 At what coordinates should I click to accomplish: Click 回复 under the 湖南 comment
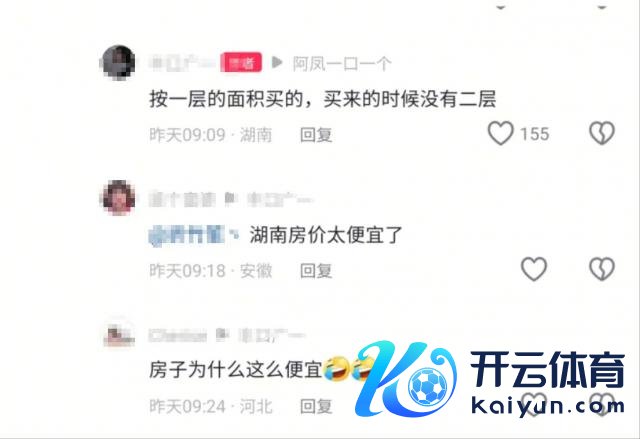[x=316, y=135]
